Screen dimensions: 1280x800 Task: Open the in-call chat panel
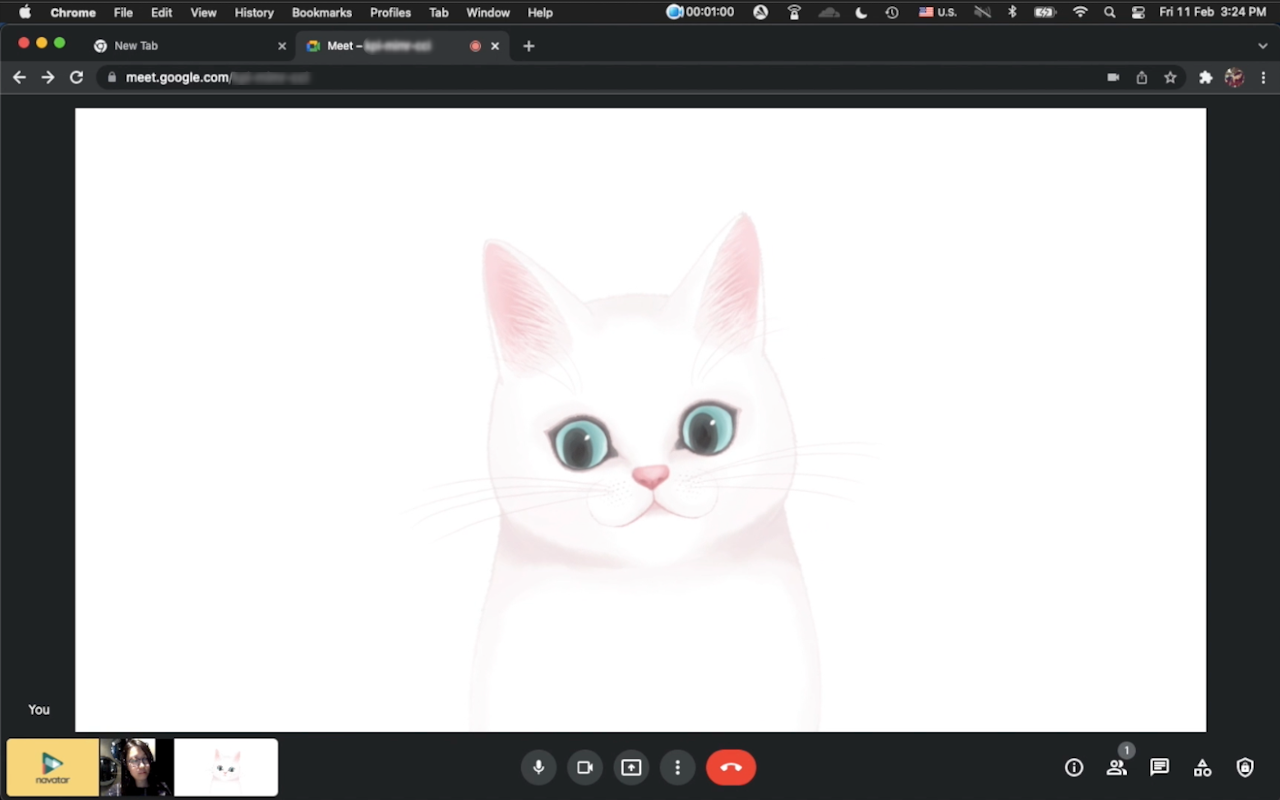1159,767
